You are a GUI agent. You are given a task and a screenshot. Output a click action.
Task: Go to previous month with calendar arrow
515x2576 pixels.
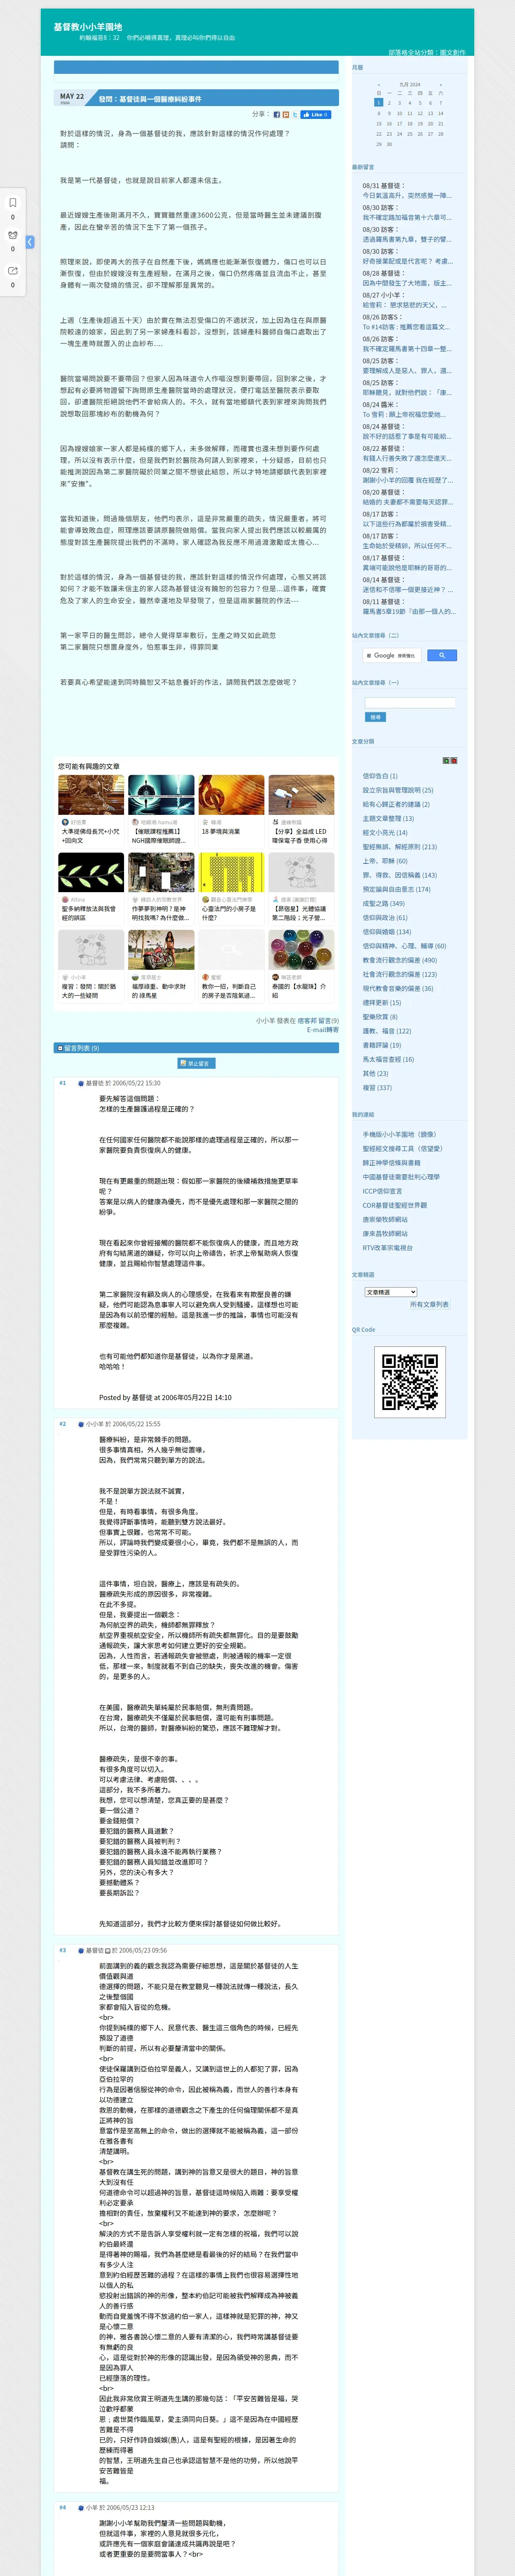378,85
